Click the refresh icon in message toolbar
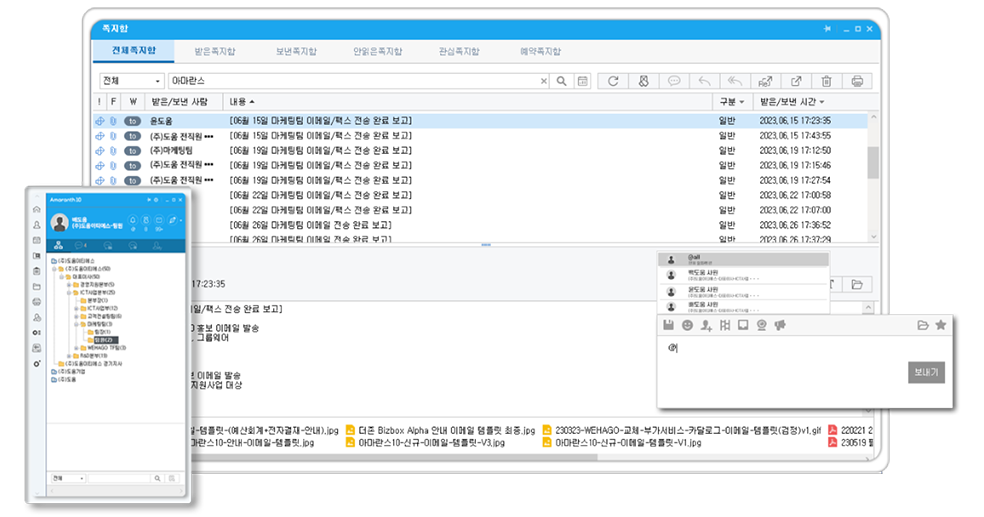Screen dimensions: 984x517 [613, 81]
